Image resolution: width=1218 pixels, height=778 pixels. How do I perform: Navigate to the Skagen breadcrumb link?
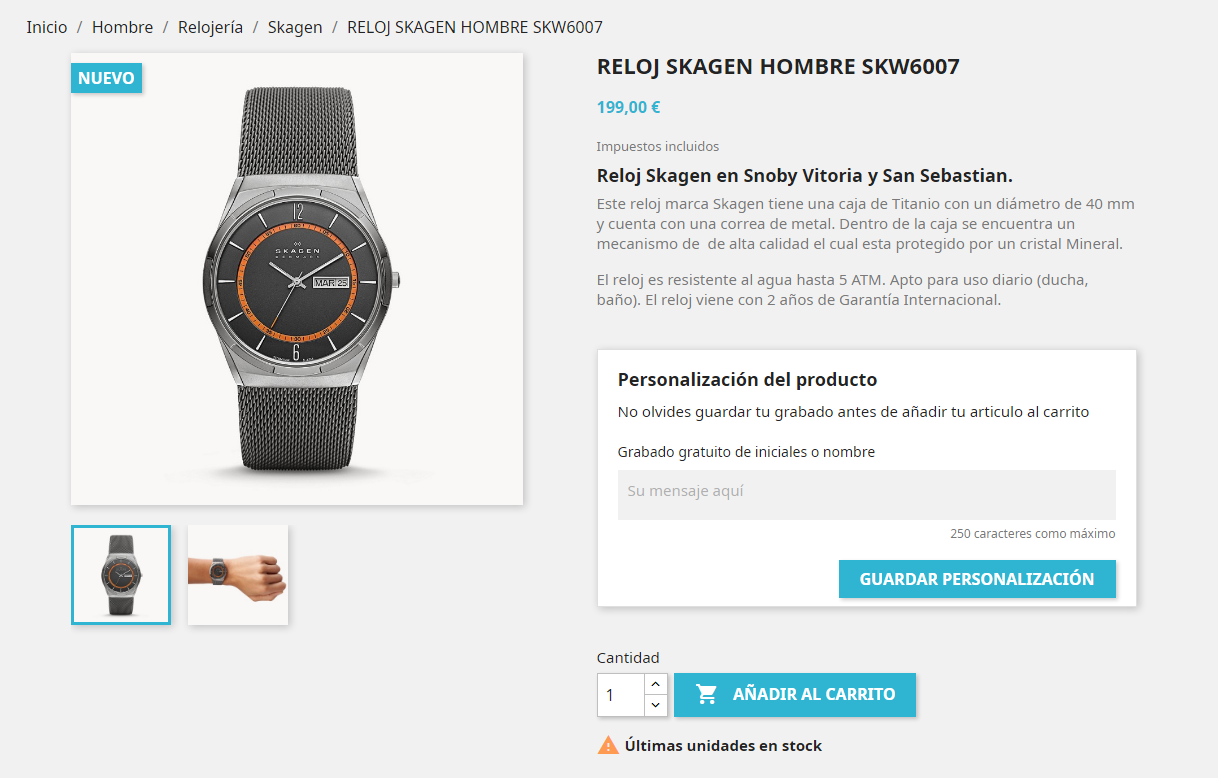(295, 27)
